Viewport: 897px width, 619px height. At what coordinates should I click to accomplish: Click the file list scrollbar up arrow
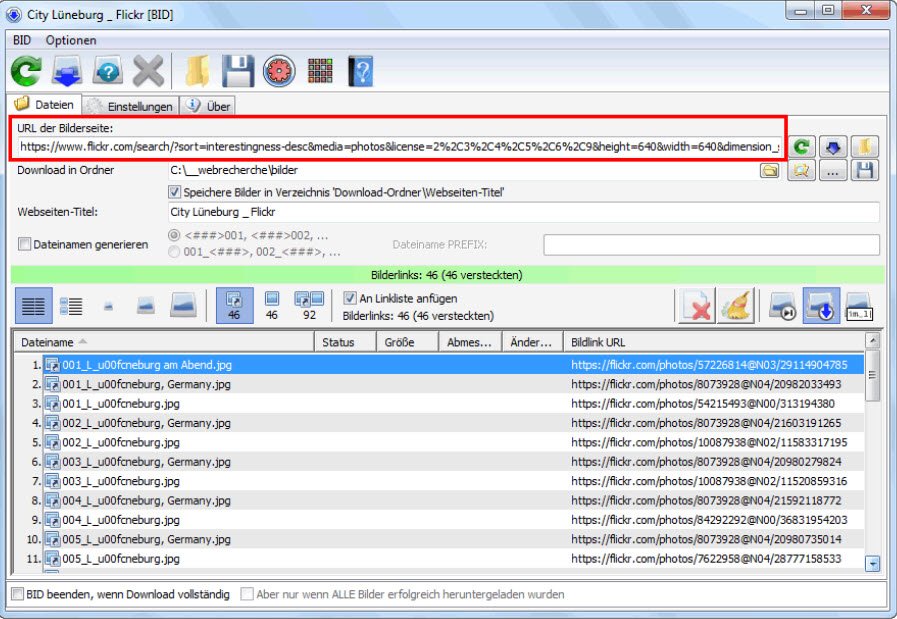click(x=872, y=341)
